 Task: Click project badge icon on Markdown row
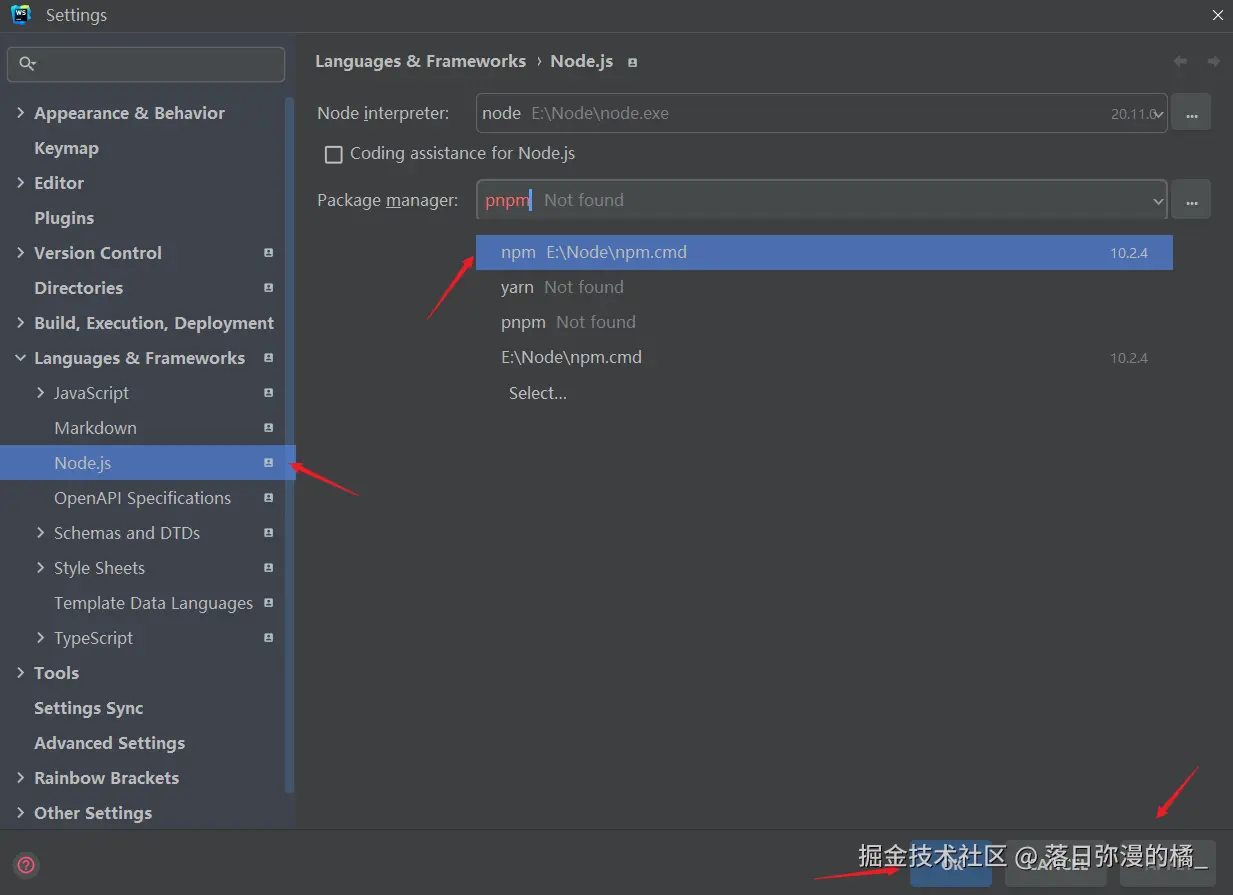click(268, 428)
